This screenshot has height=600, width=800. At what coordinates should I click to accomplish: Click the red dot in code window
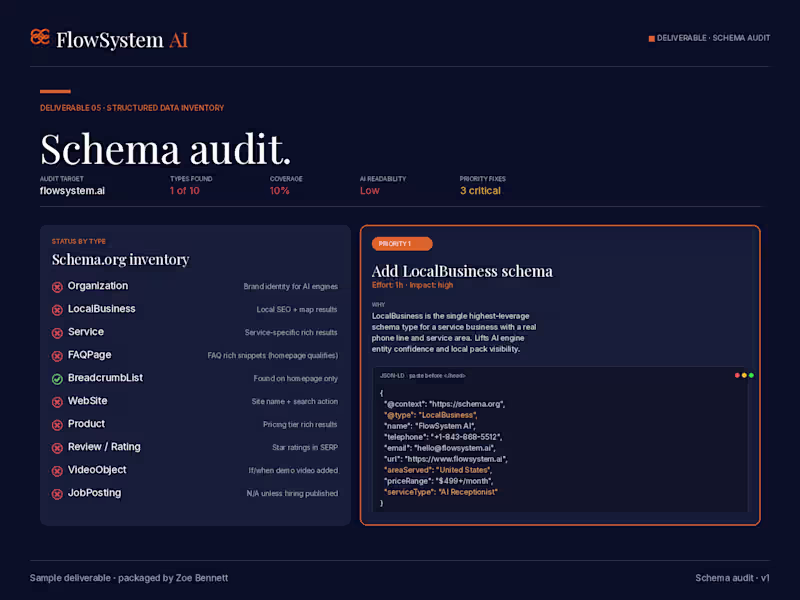click(x=737, y=376)
